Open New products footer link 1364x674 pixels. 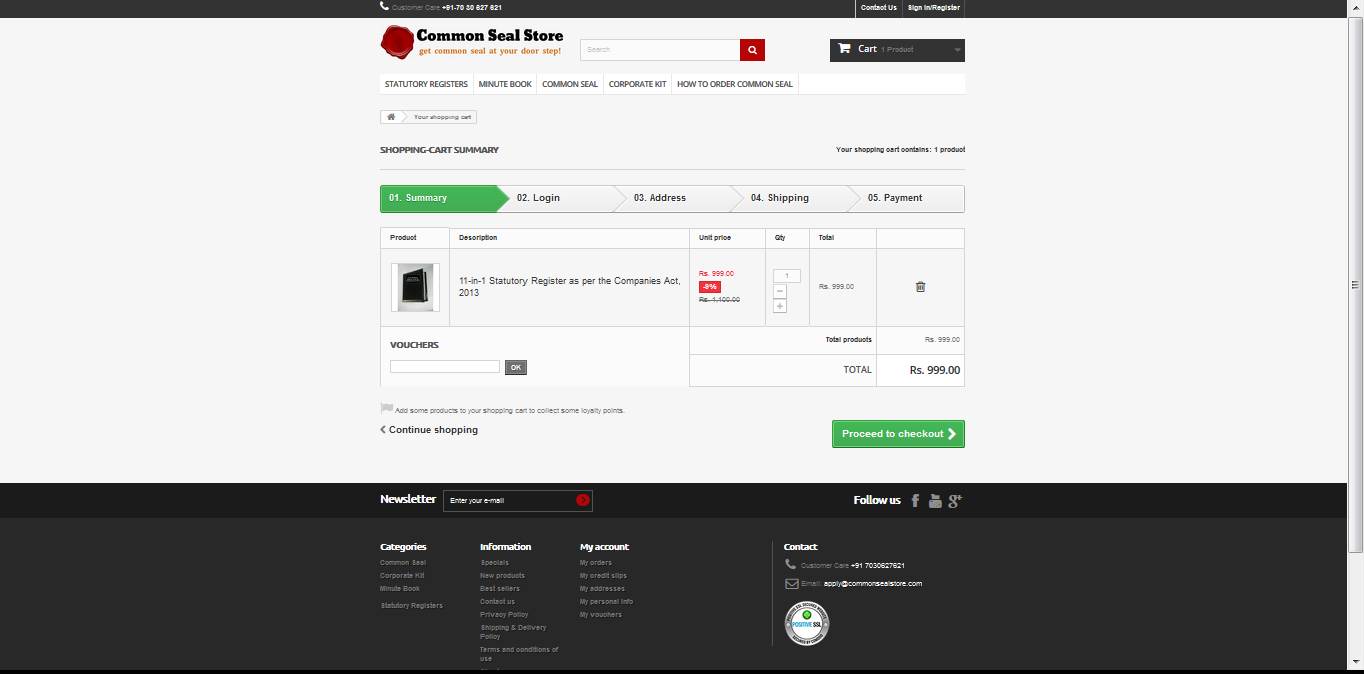click(x=502, y=576)
